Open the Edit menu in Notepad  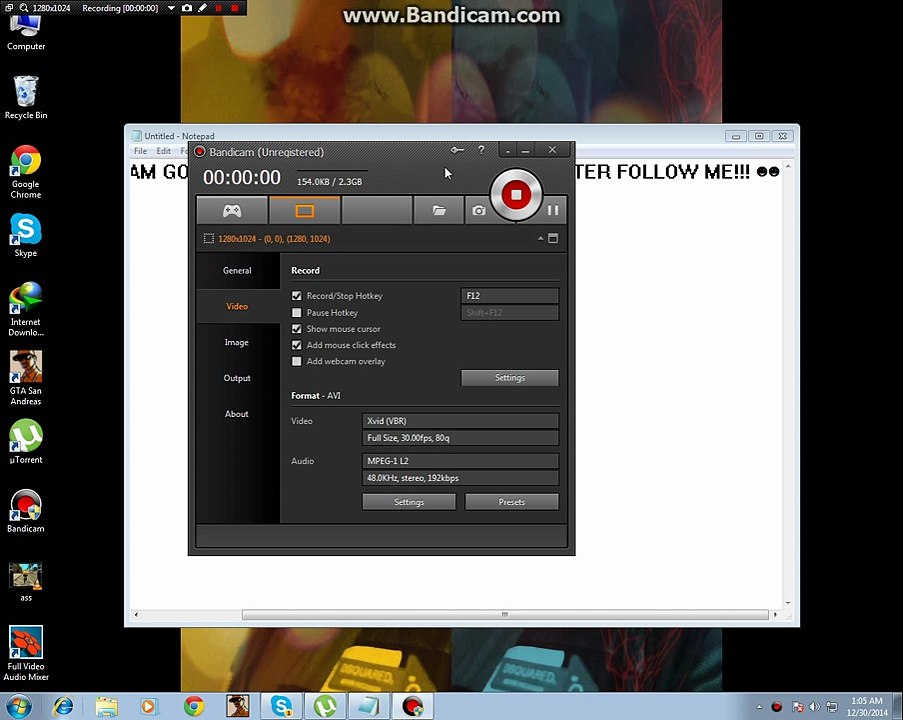coord(164,151)
